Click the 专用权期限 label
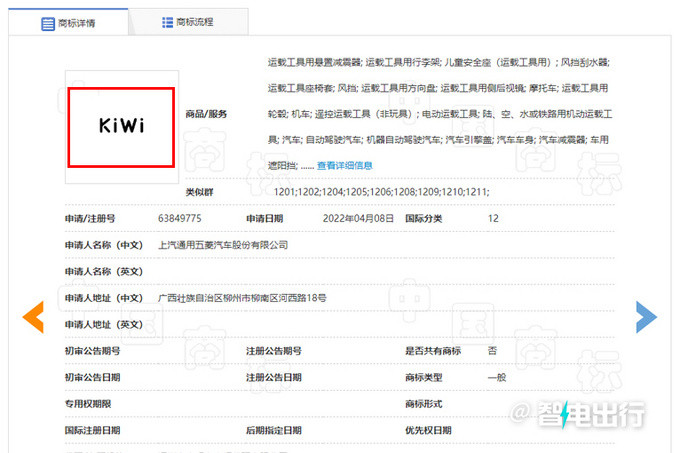 click(x=88, y=404)
